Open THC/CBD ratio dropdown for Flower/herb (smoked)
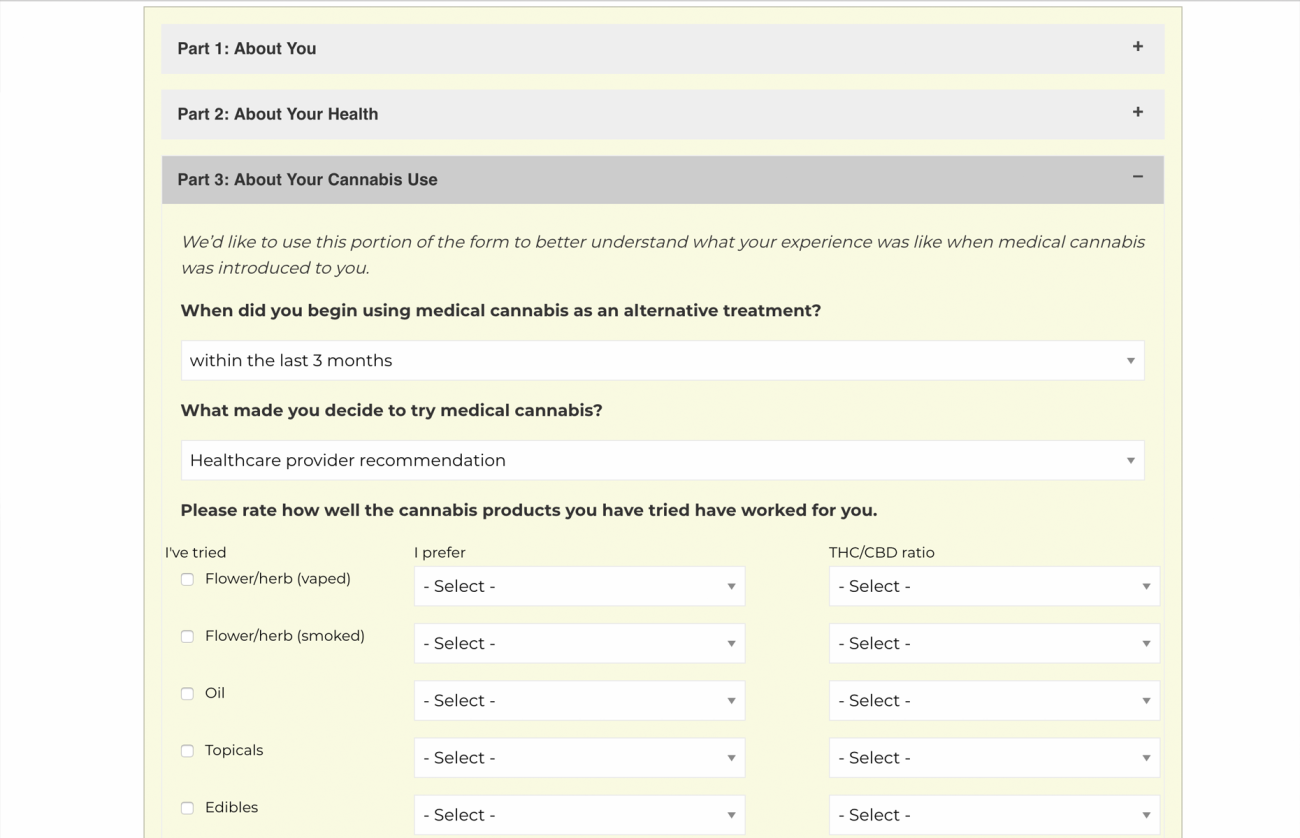This screenshot has width=1300, height=838. (993, 644)
